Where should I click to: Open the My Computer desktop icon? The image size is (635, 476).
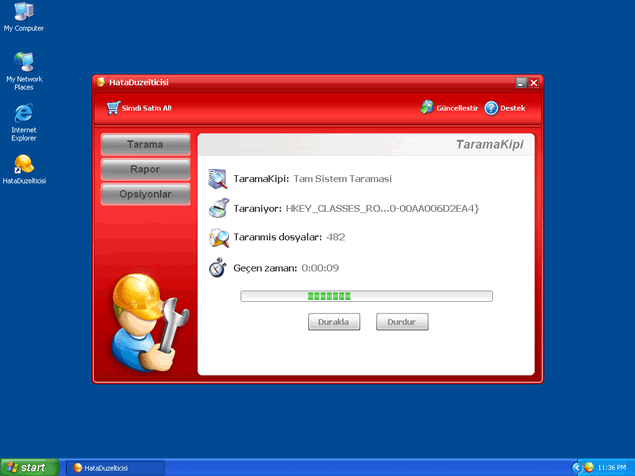[x=23, y=13]
